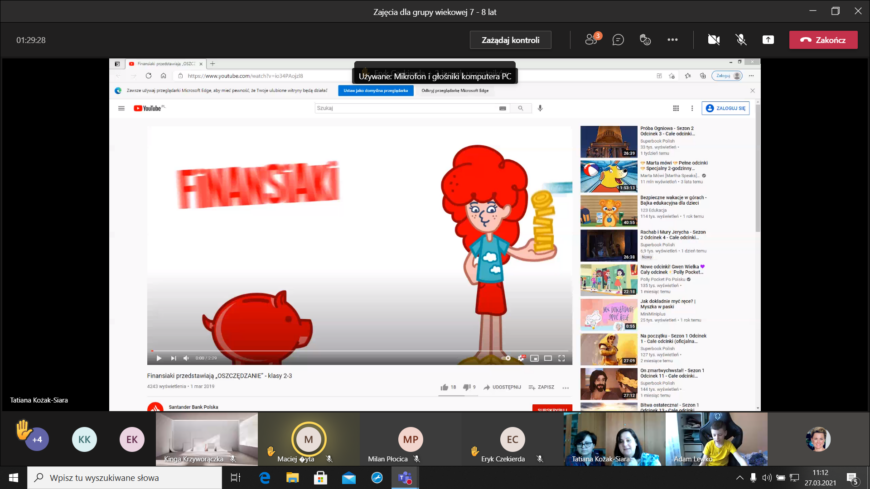Open Task View on the taskbar
Screen dimensions: 870x489
coord(235,477)
